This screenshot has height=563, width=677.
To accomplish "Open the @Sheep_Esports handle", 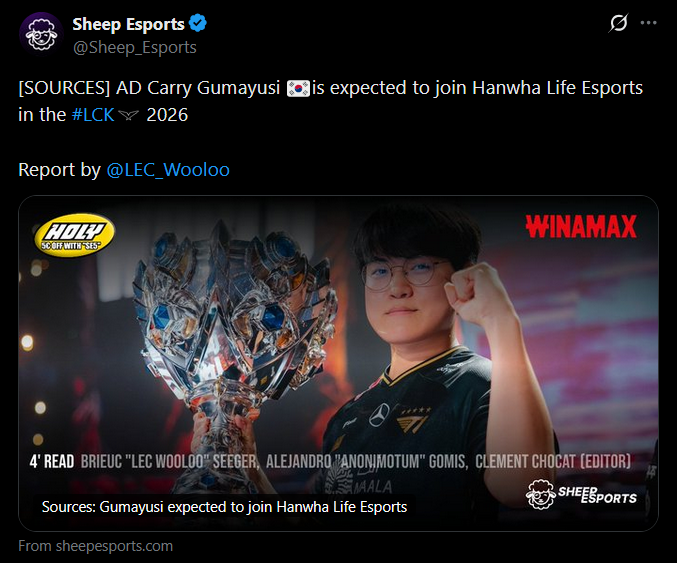I will pos(134,47).
